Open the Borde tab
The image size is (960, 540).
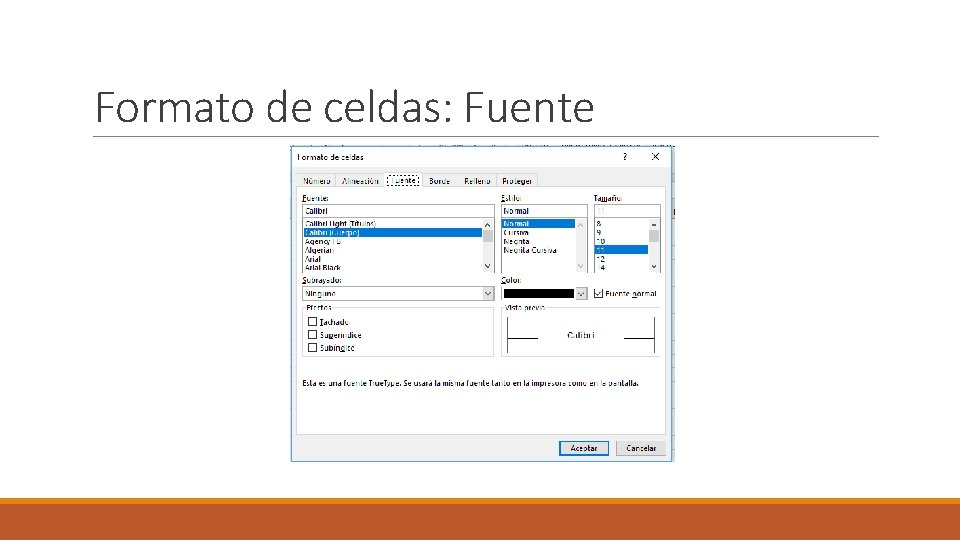[x=439, y=181]
